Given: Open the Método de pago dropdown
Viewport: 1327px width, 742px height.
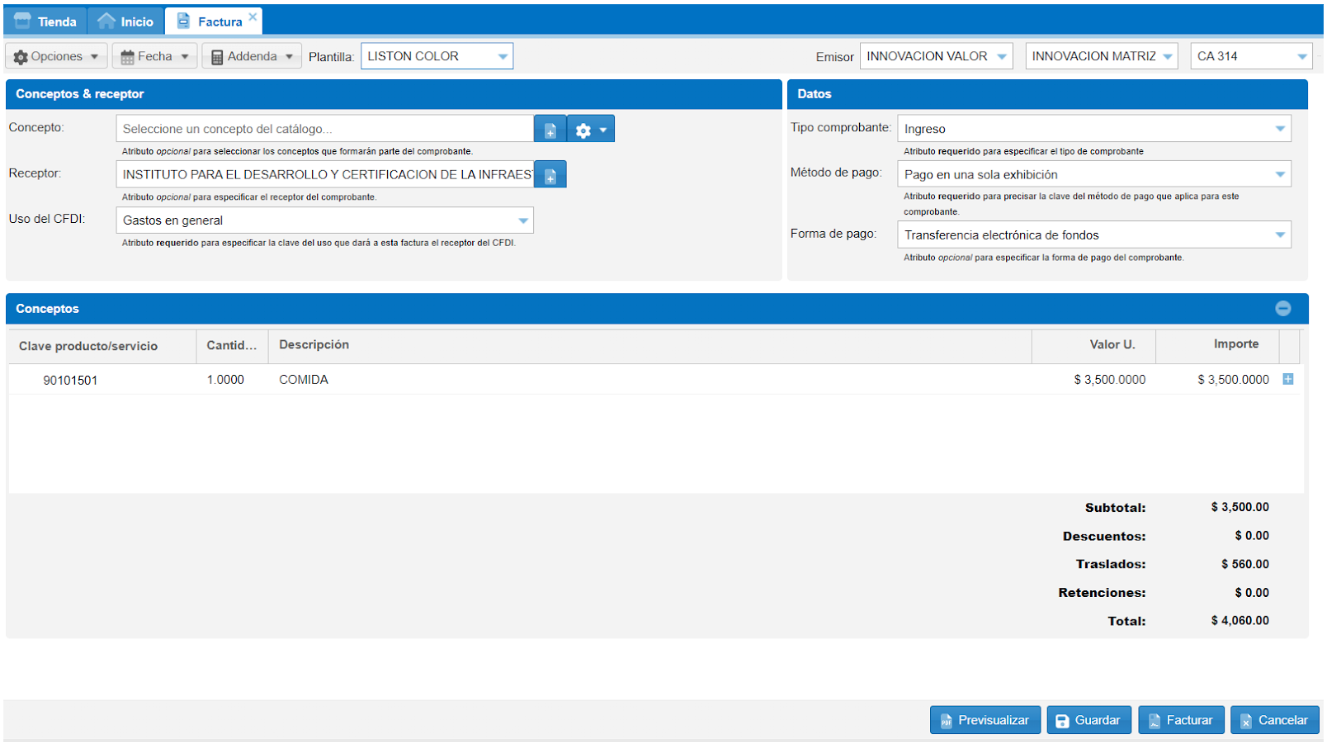Looking at the screenshot, I should click(x=1279, y=175).
